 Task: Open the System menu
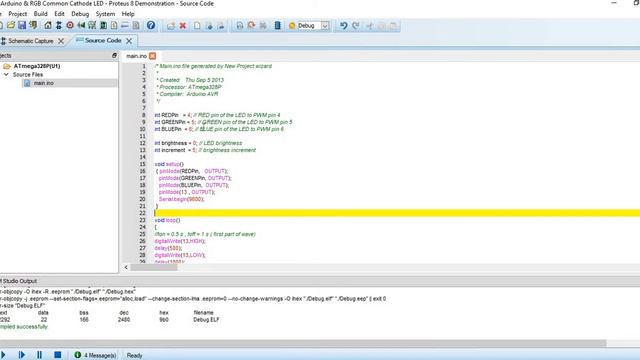[105, 14]
